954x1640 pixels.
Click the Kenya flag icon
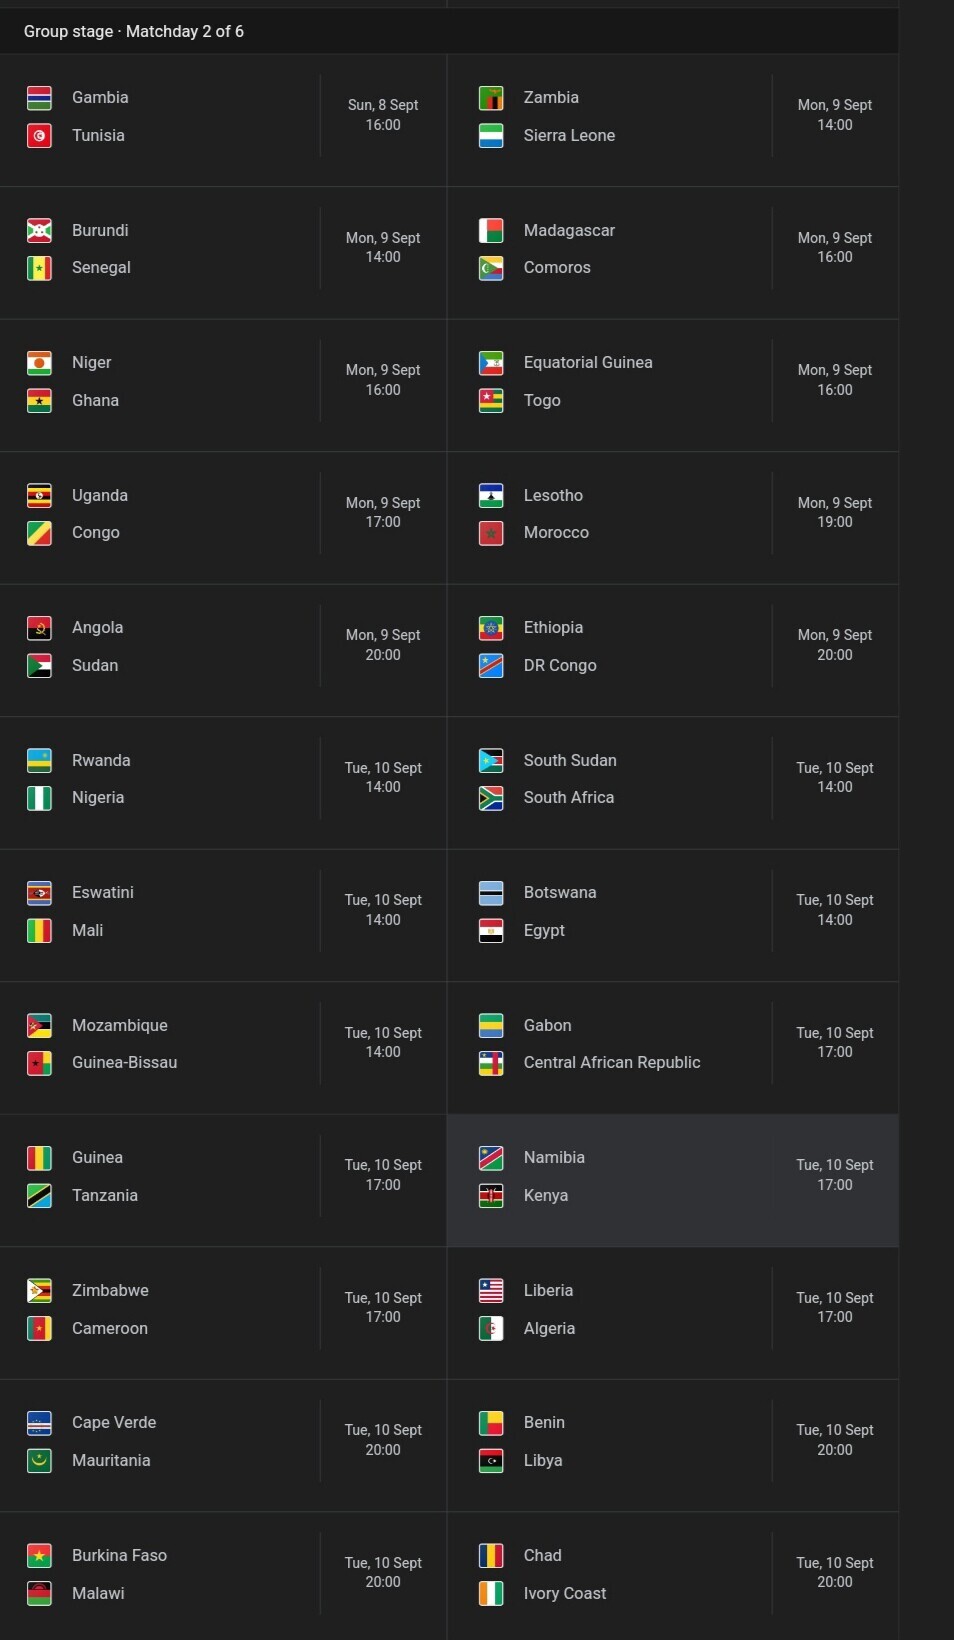(491, 1196)
